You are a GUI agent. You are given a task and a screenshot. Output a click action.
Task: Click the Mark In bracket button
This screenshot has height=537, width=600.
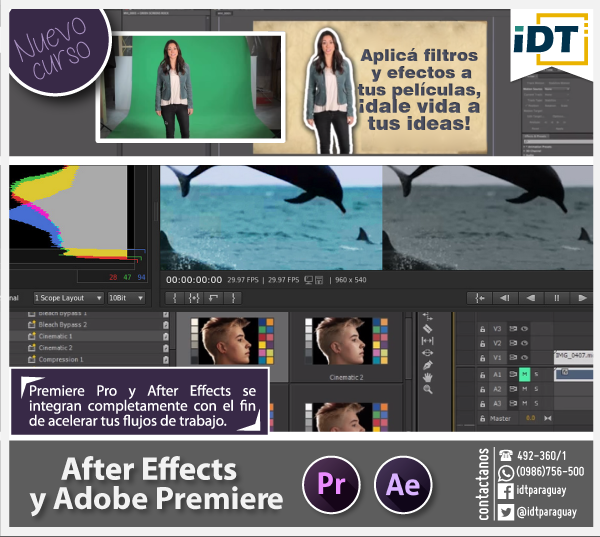pyautogui.click(x=174, y=298)
